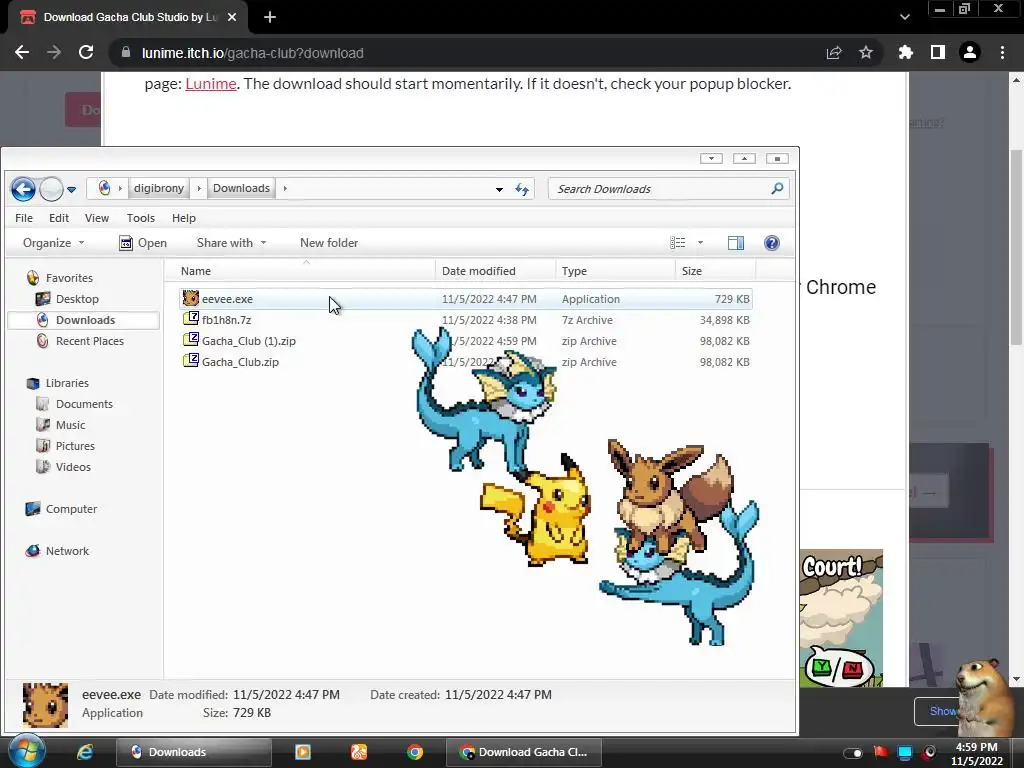This screenshot has height=768, width=1024.
Task: Expand address bar previous locations dropdown
Action: [x=499, y=189]
